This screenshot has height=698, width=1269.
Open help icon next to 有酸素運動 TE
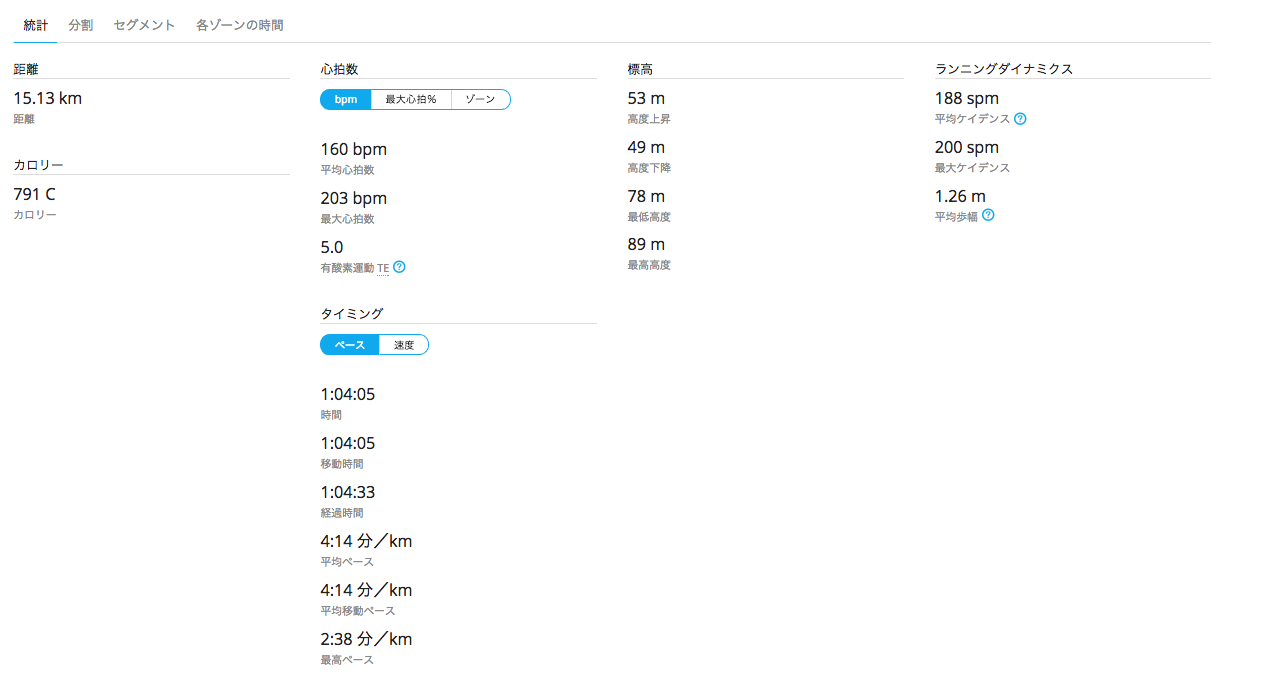pos(399,267)
